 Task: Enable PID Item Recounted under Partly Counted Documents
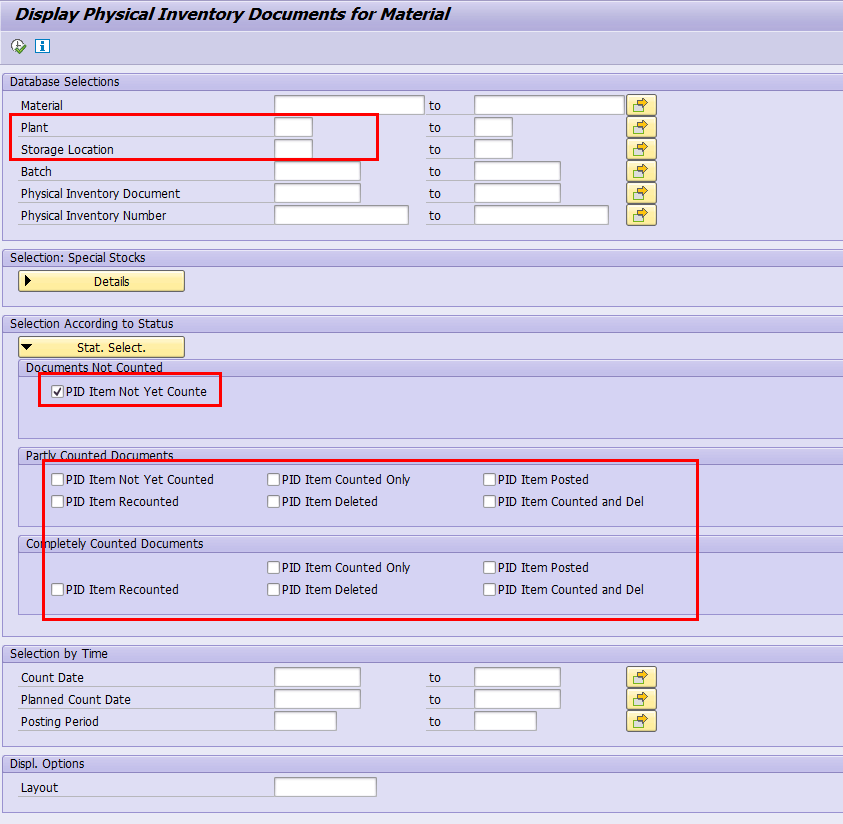(57, 501)
